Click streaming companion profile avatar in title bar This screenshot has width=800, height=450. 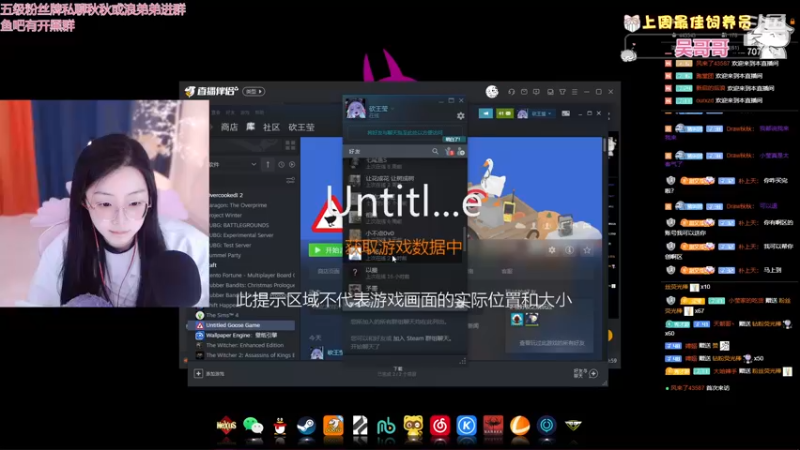click(492, 91)
